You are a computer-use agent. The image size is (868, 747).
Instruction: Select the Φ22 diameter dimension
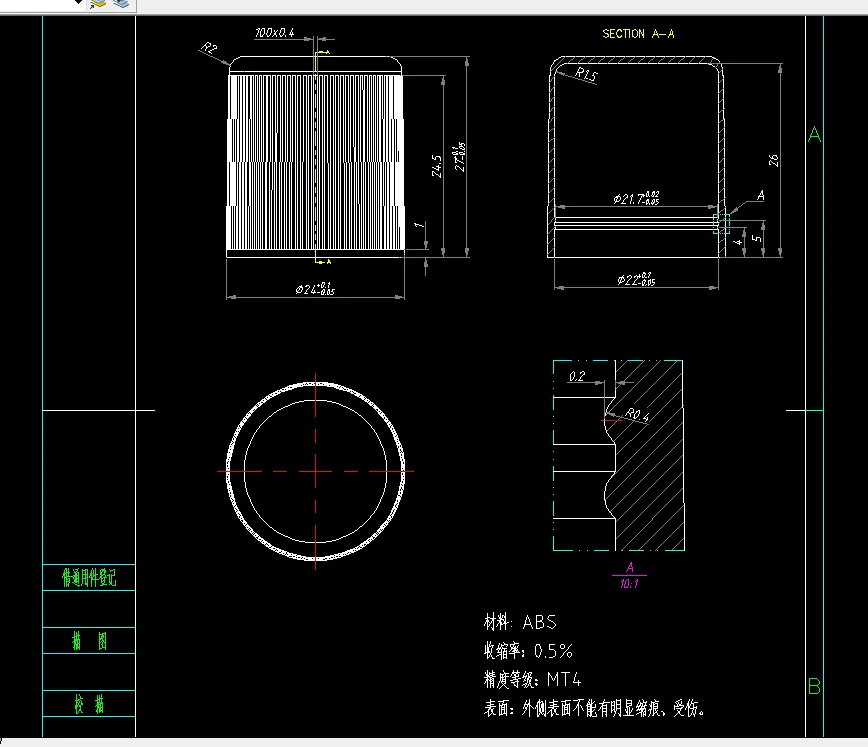point(637,280)
